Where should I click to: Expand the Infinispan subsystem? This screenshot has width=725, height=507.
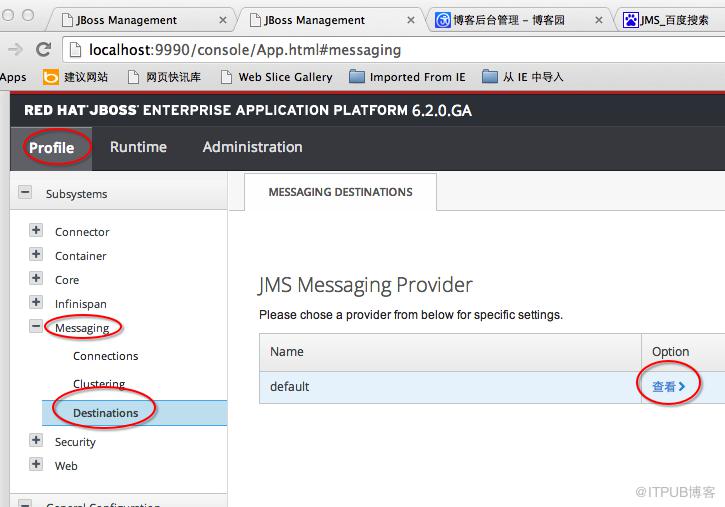click(x=36, y=302)
